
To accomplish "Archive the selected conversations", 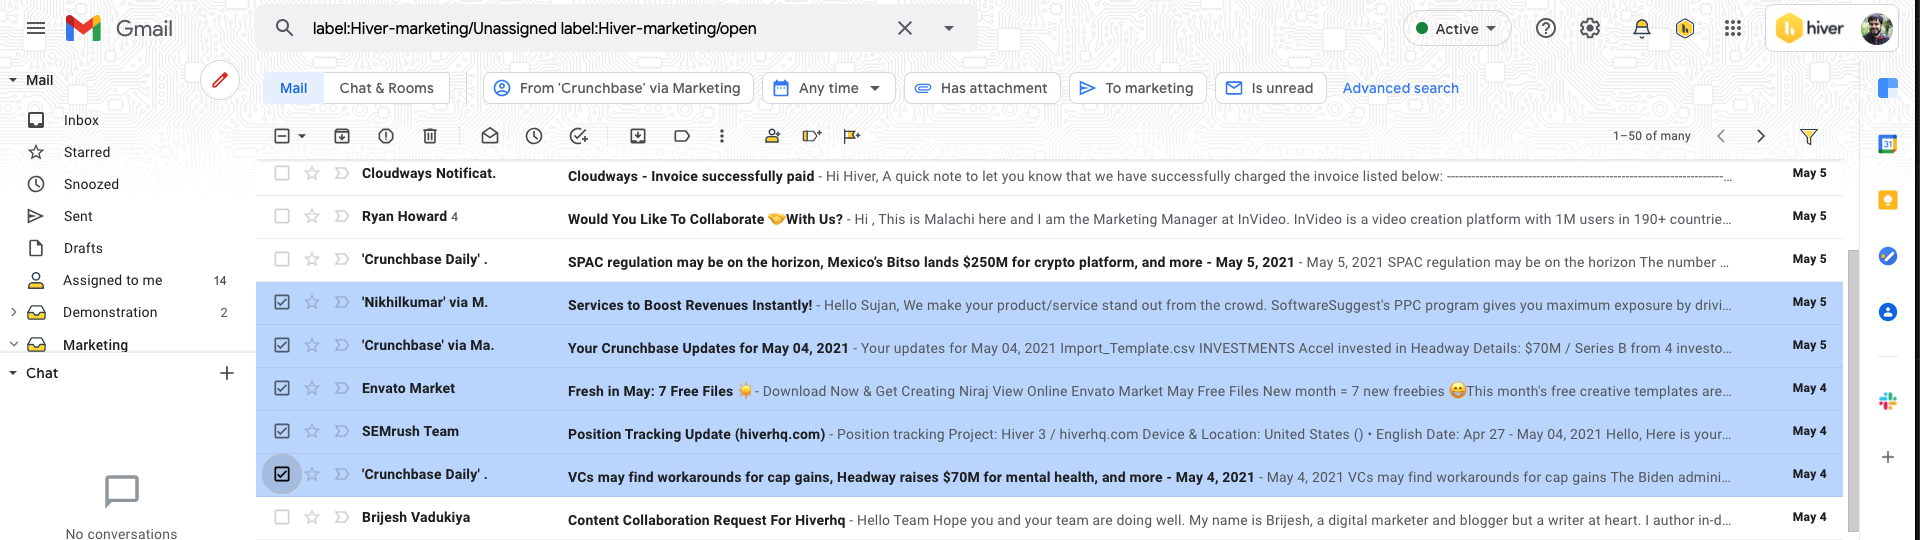I will 342,136.
